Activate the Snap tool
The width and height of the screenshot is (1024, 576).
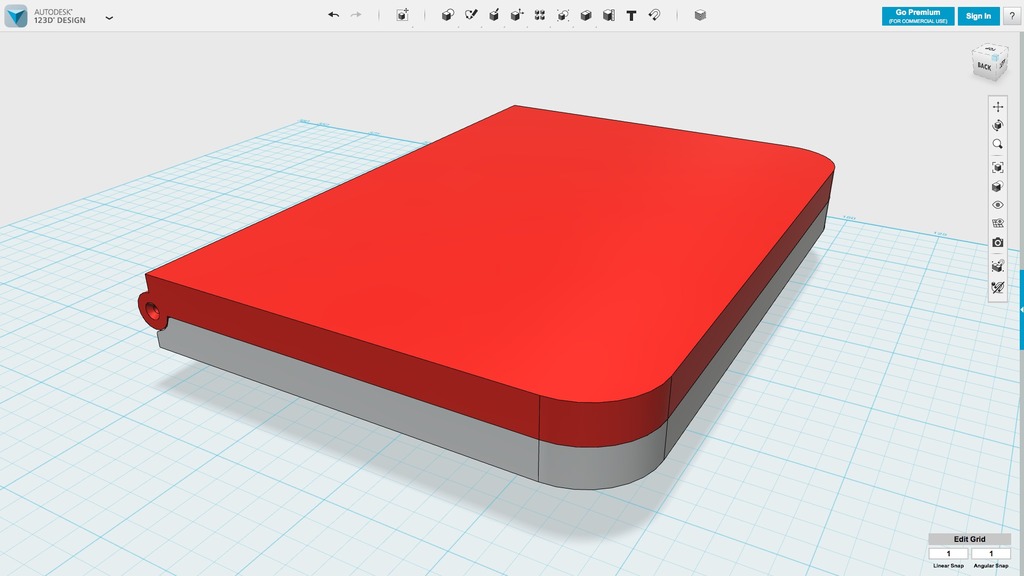[x=653, y=15]
